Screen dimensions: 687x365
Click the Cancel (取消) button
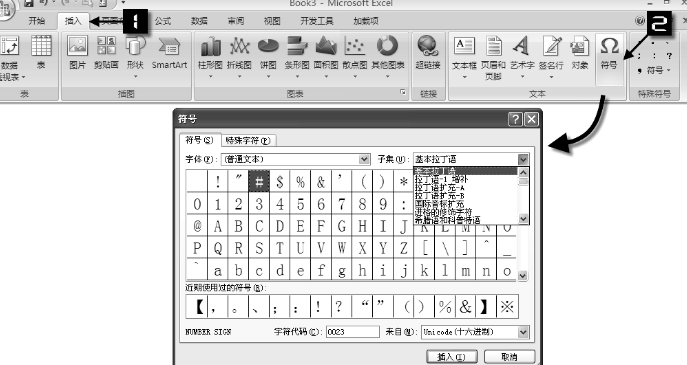510,356
